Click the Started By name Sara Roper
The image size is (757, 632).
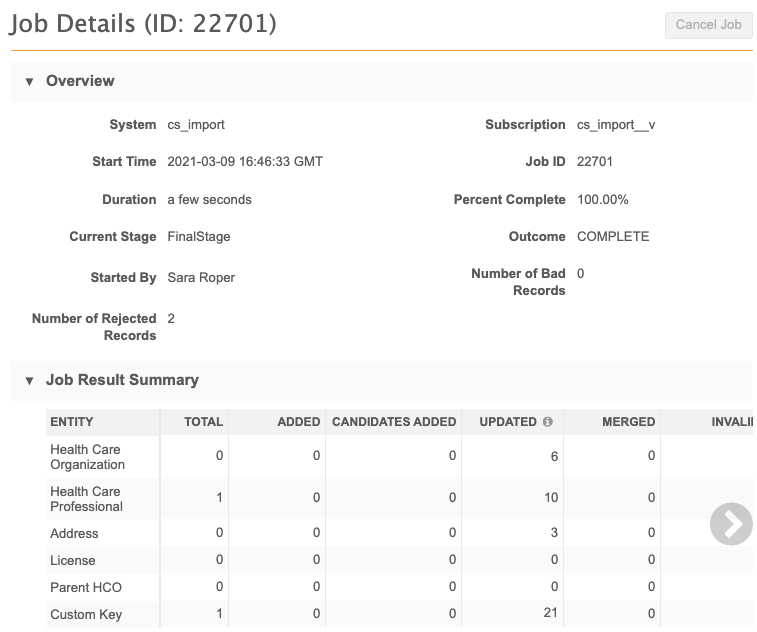click(x=201, y=277)
